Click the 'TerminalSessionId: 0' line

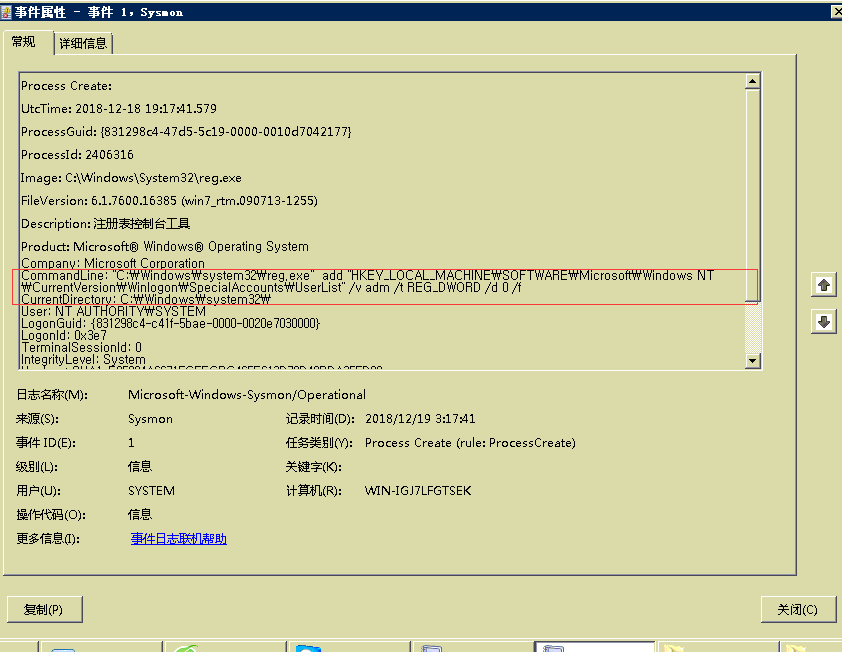pyautogui.click(x=81, y=347)
